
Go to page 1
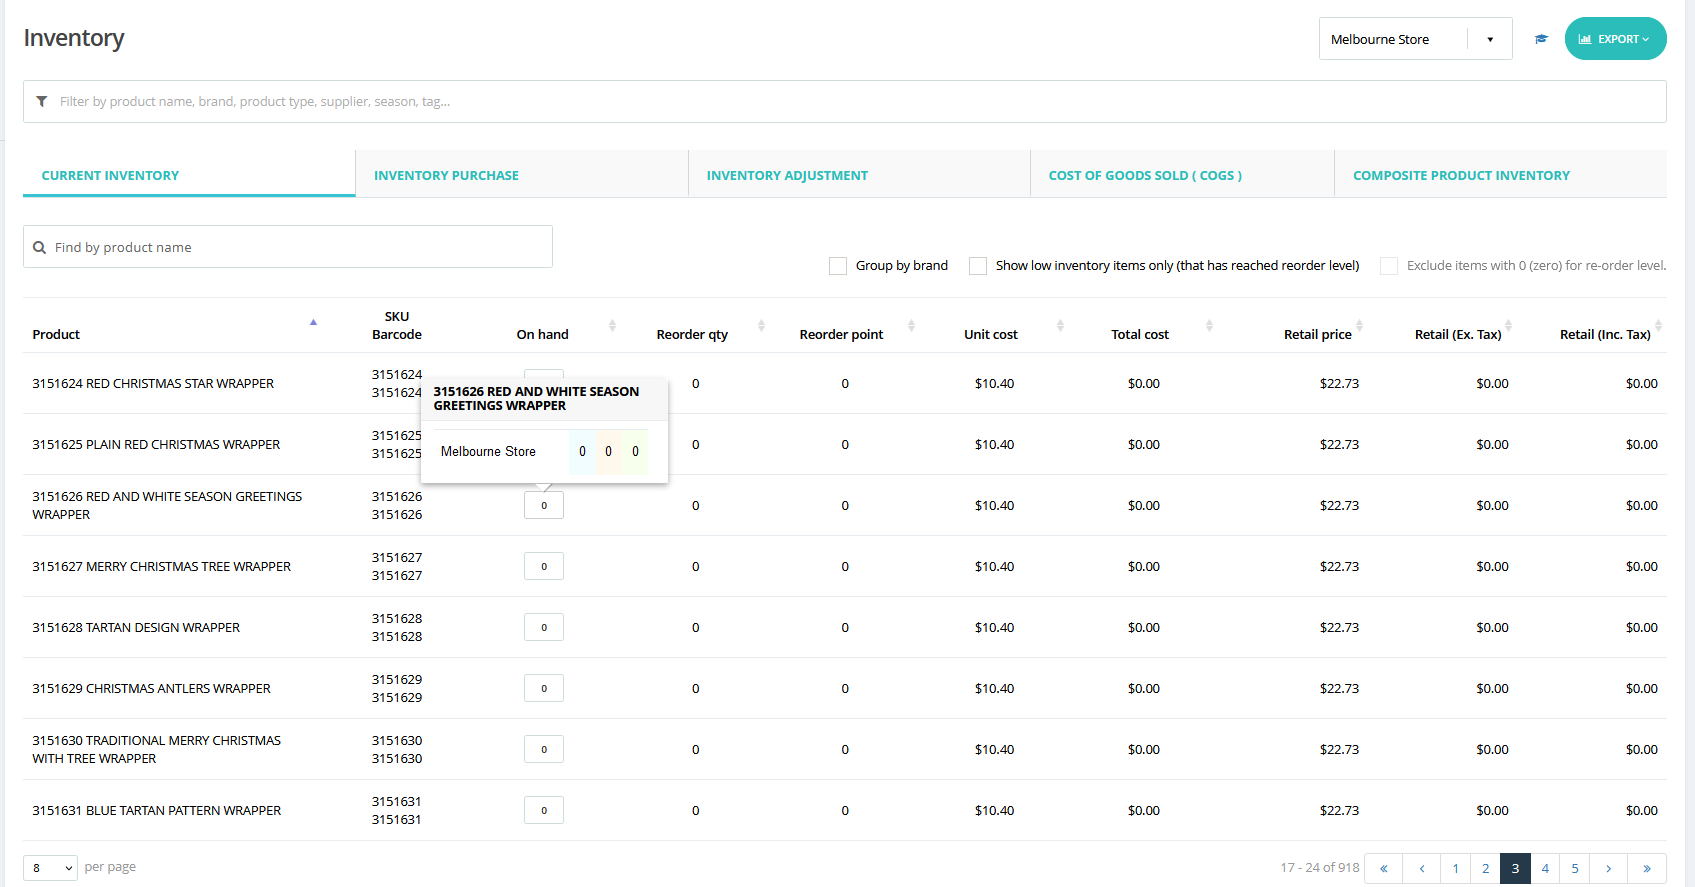[1456, 868]
